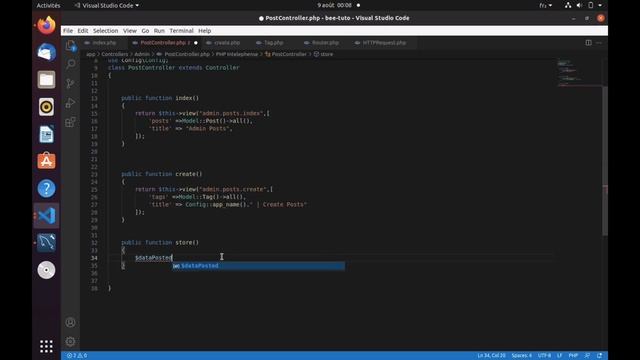Open the Manage gear icon

click(x=70, y=341)
